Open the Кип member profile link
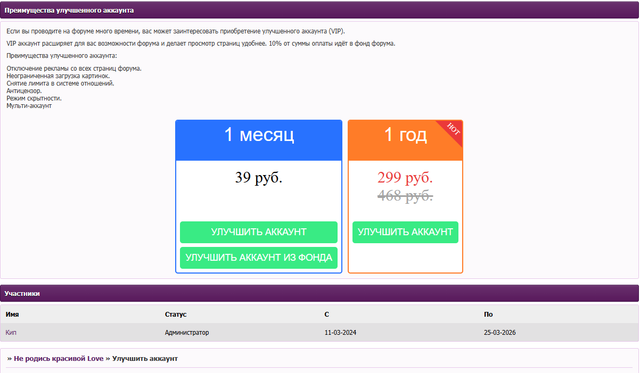This screenshot has height=373, width=640. pyautogui.click(x=11, y=333)
